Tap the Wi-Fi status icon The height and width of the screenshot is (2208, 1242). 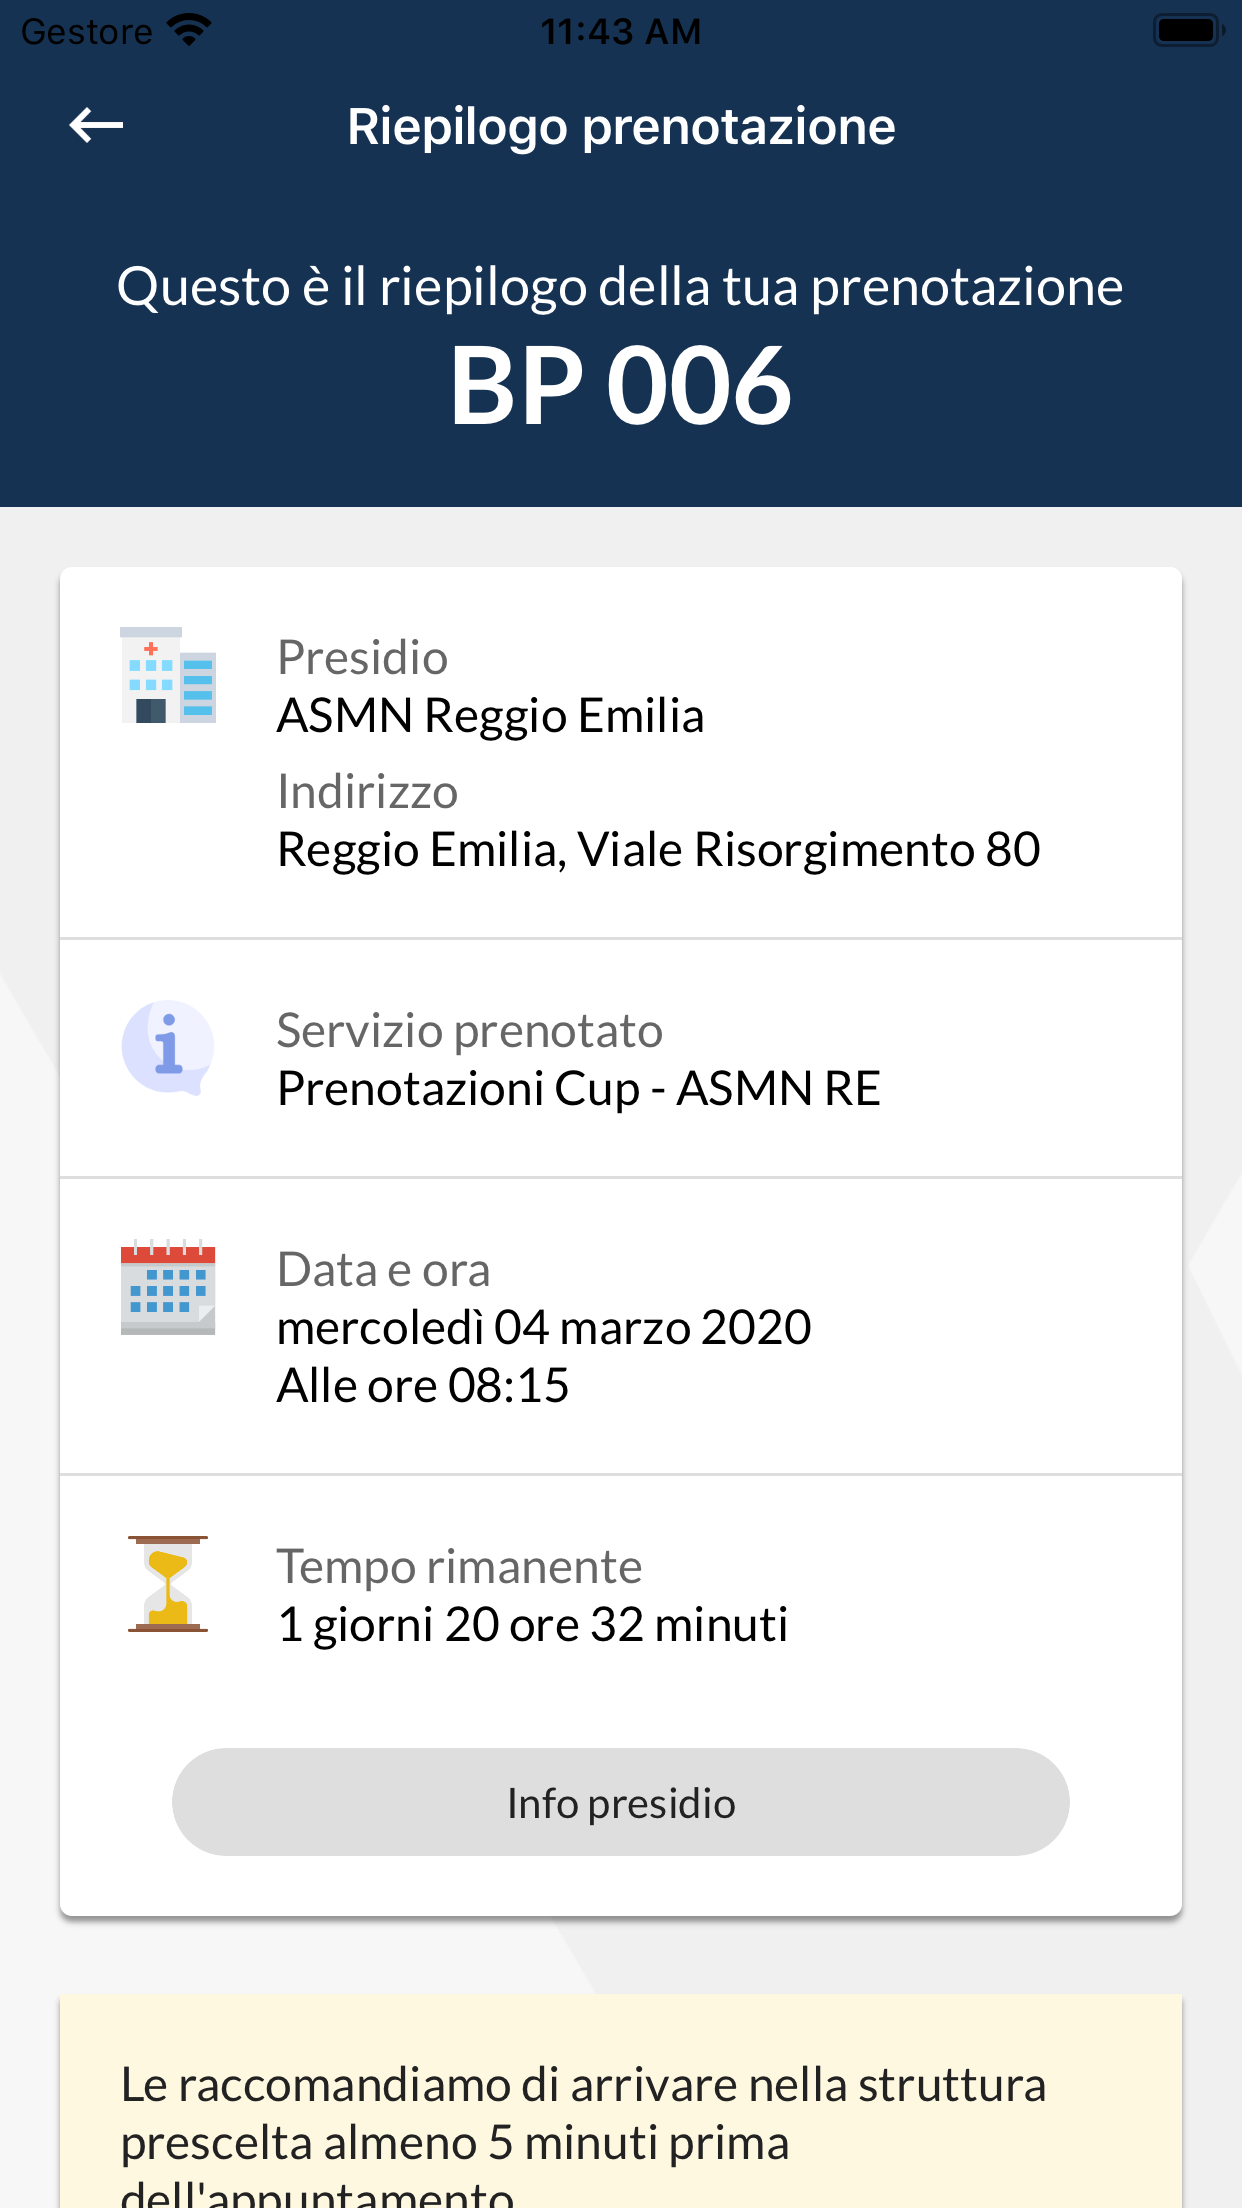point(189,30)
